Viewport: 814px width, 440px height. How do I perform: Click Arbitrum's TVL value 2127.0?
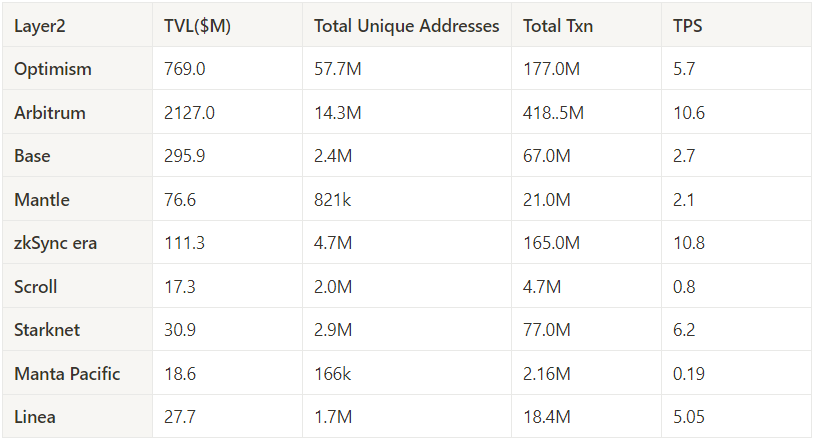(x=189, y=113)
